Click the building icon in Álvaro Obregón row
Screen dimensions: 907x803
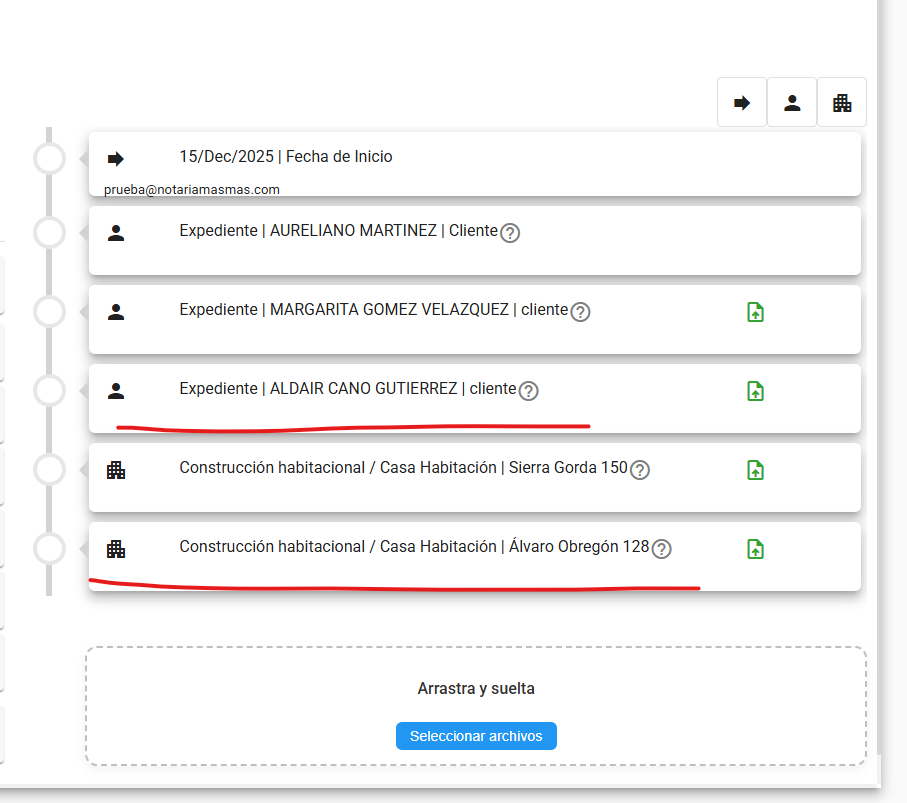click(116, 549)
